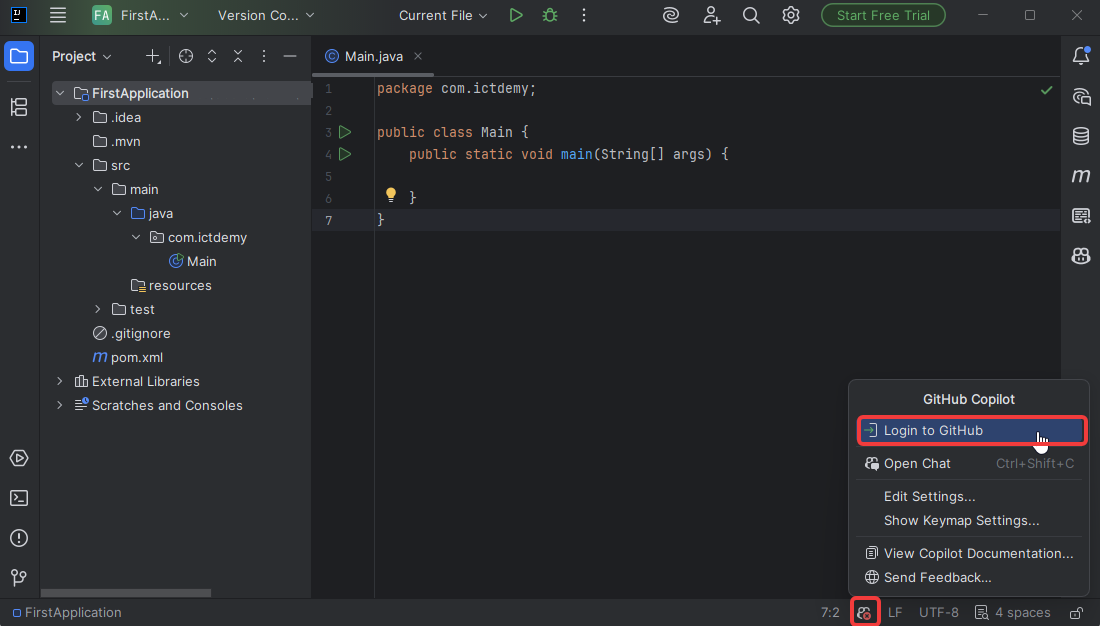Open View Copilot Documentation...
1100x626 pixels.
pyautogui.click(x=969, y=553)
